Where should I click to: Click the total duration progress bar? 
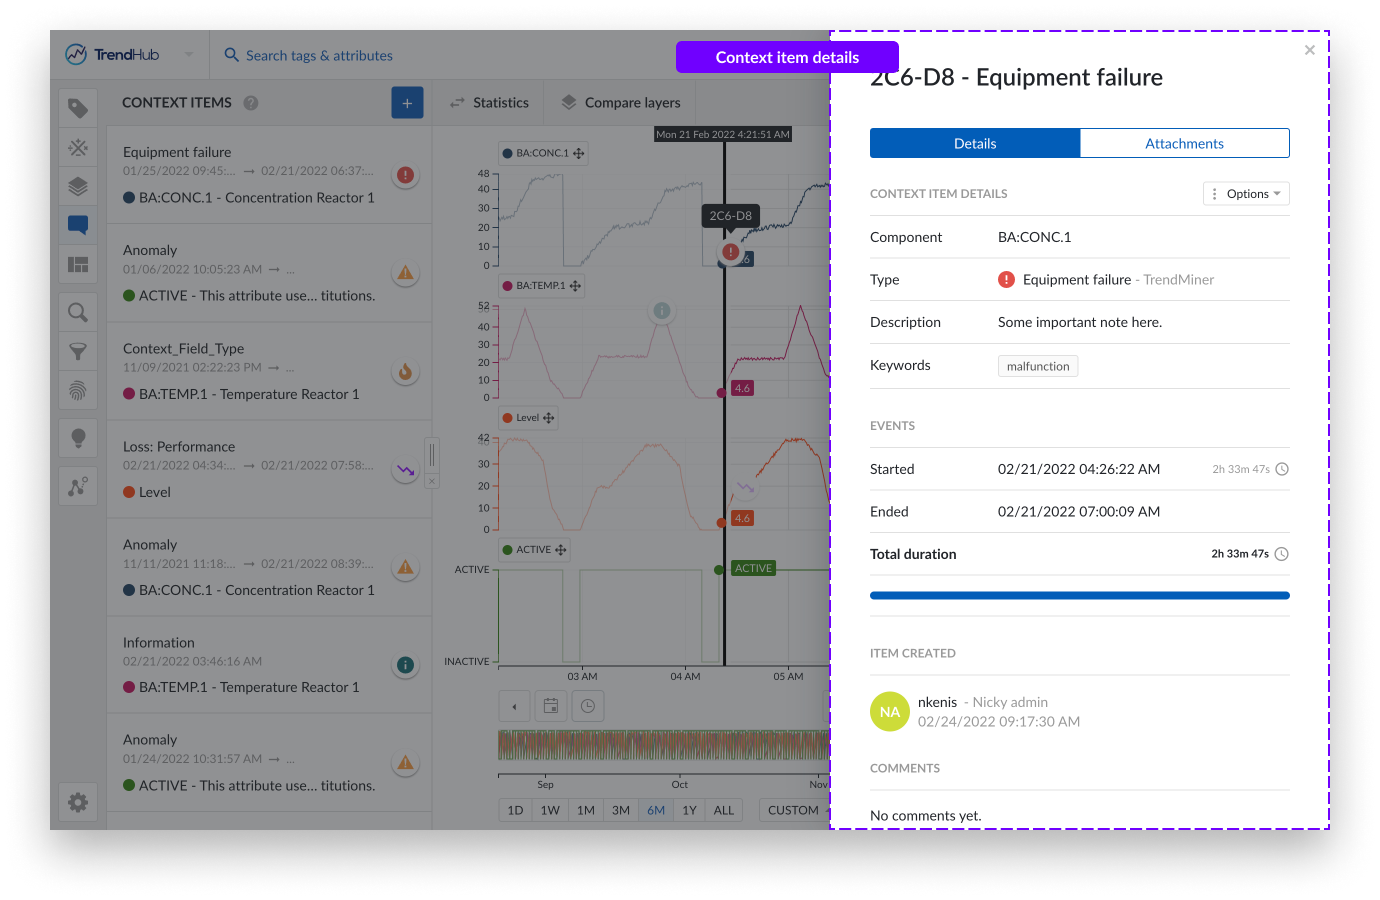pos(1079,596)
